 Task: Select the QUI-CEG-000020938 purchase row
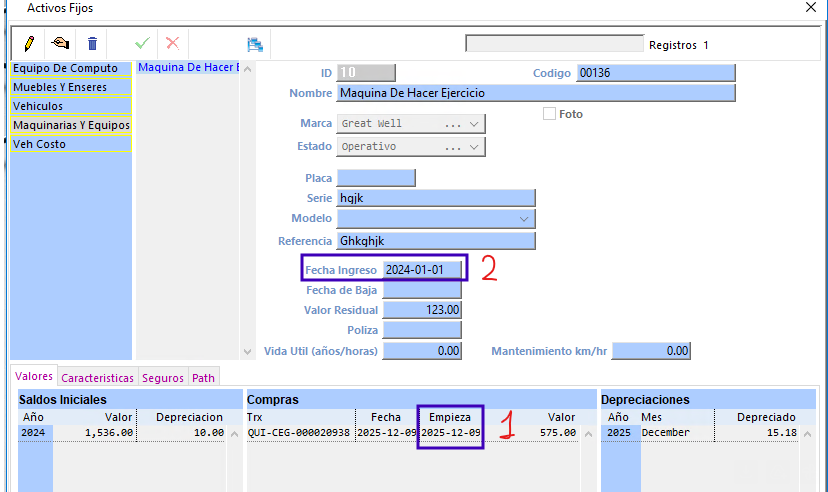tap(300, 433)
